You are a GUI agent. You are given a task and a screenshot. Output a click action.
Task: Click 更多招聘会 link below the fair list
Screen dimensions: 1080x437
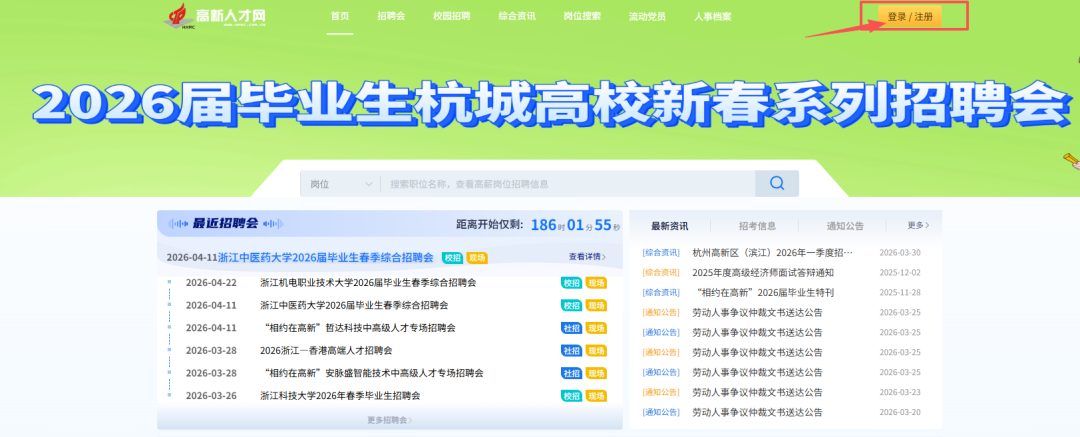coord(390,420)
